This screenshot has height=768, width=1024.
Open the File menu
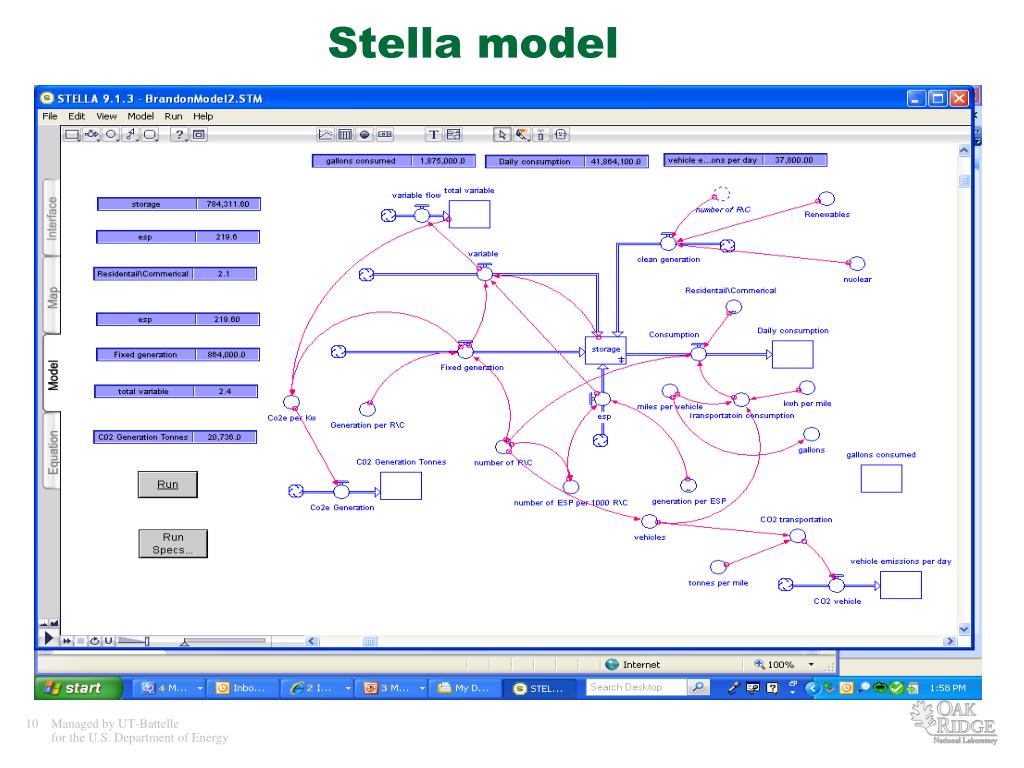tap(50, 116)
